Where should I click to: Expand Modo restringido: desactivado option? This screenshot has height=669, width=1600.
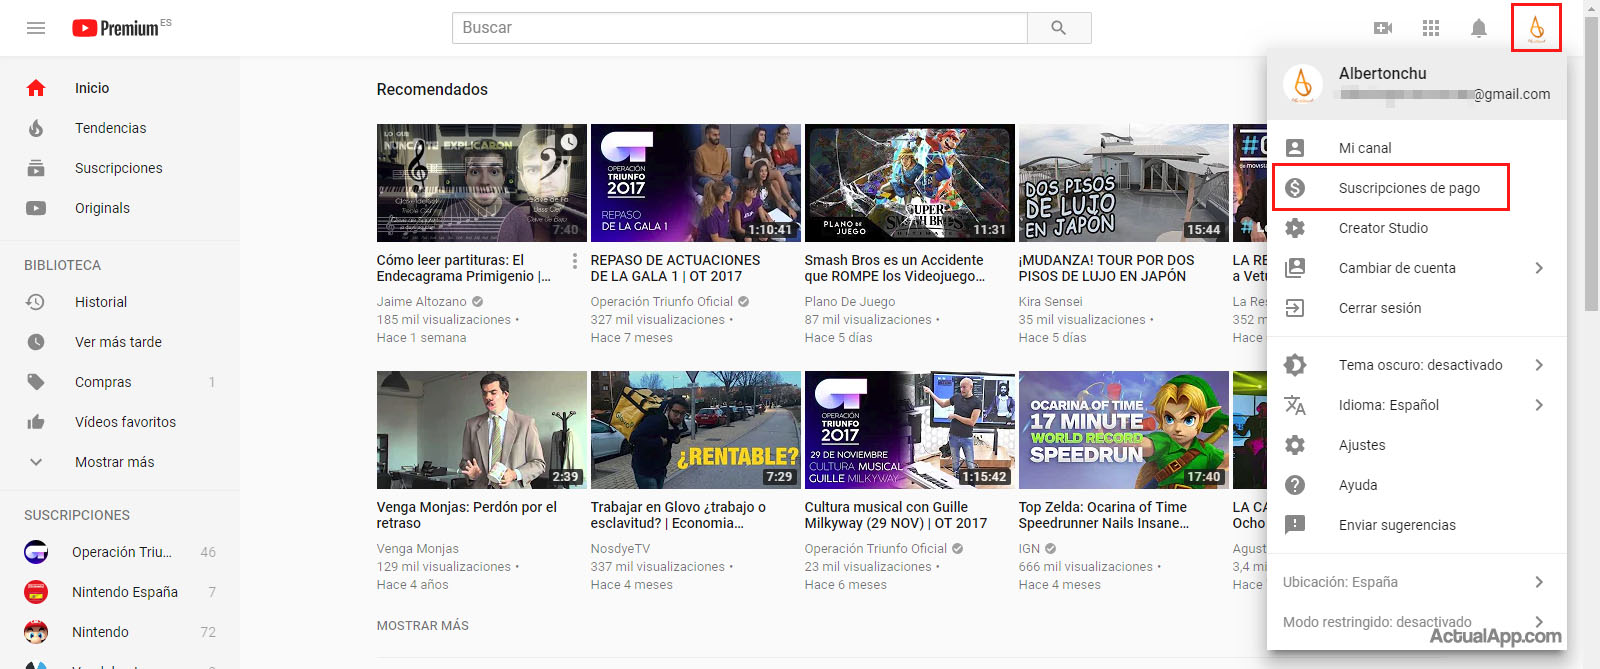click(x=1417, y=622)
